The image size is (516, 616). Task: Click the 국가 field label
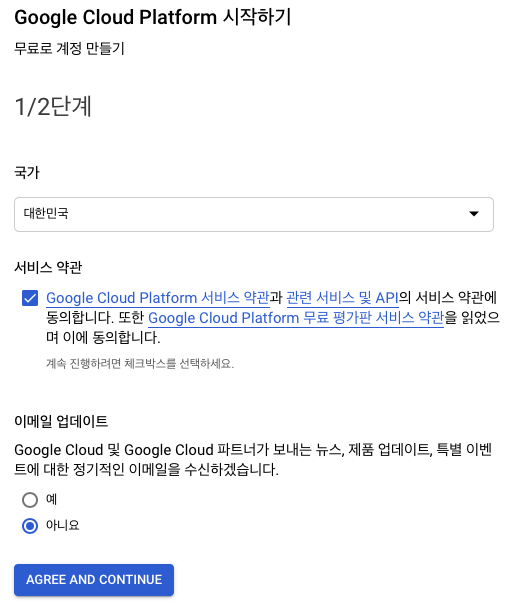coord(27,172)
